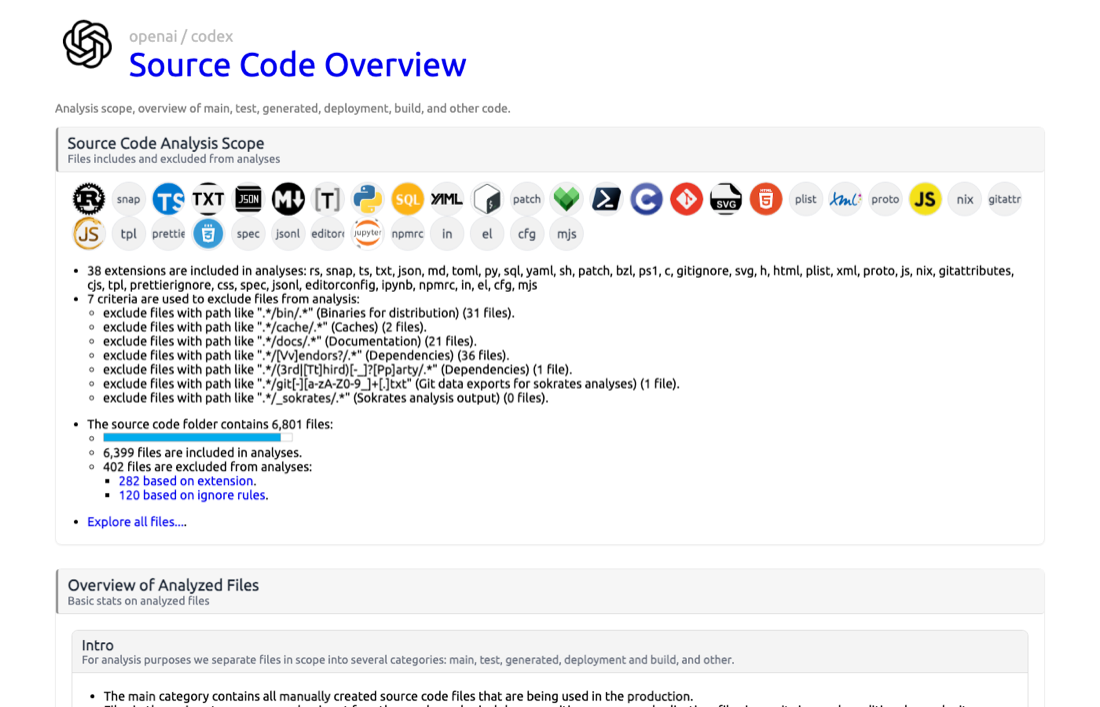Click the jsonl extension badge

pyautogui.click(x=288, y=234)
